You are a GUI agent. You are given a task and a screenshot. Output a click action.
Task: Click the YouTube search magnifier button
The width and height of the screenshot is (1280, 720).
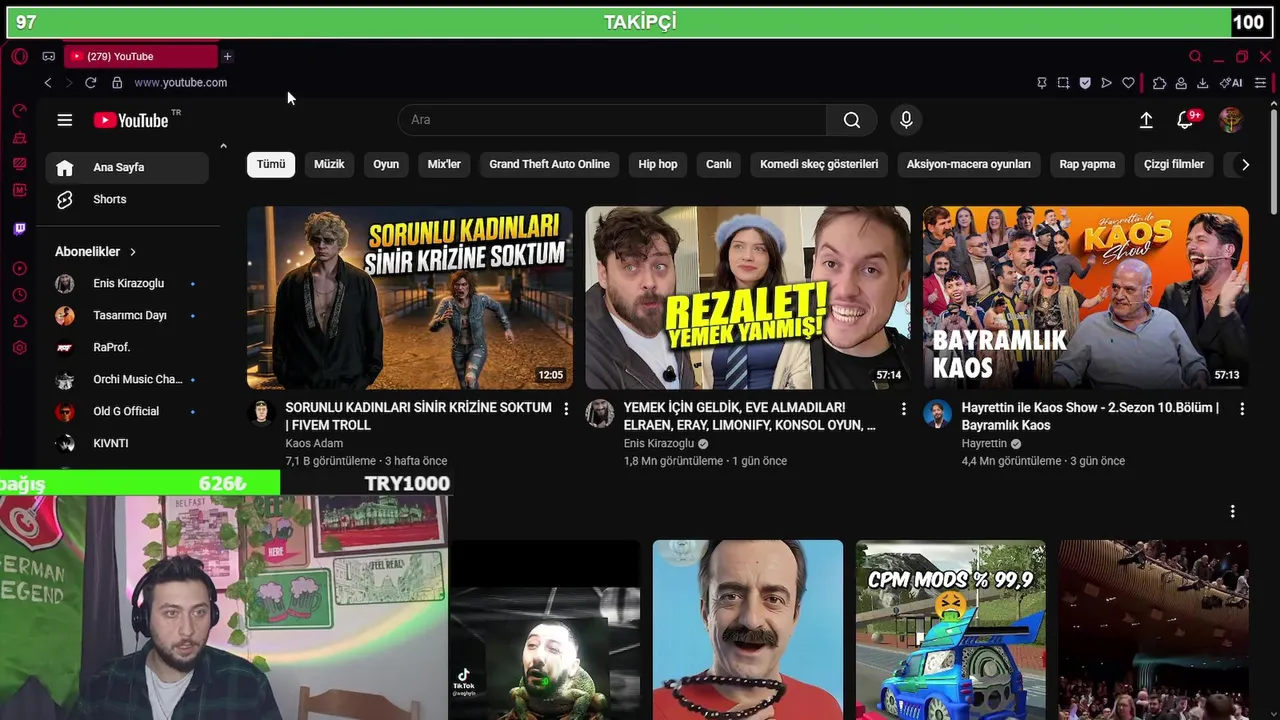(852, 120)
